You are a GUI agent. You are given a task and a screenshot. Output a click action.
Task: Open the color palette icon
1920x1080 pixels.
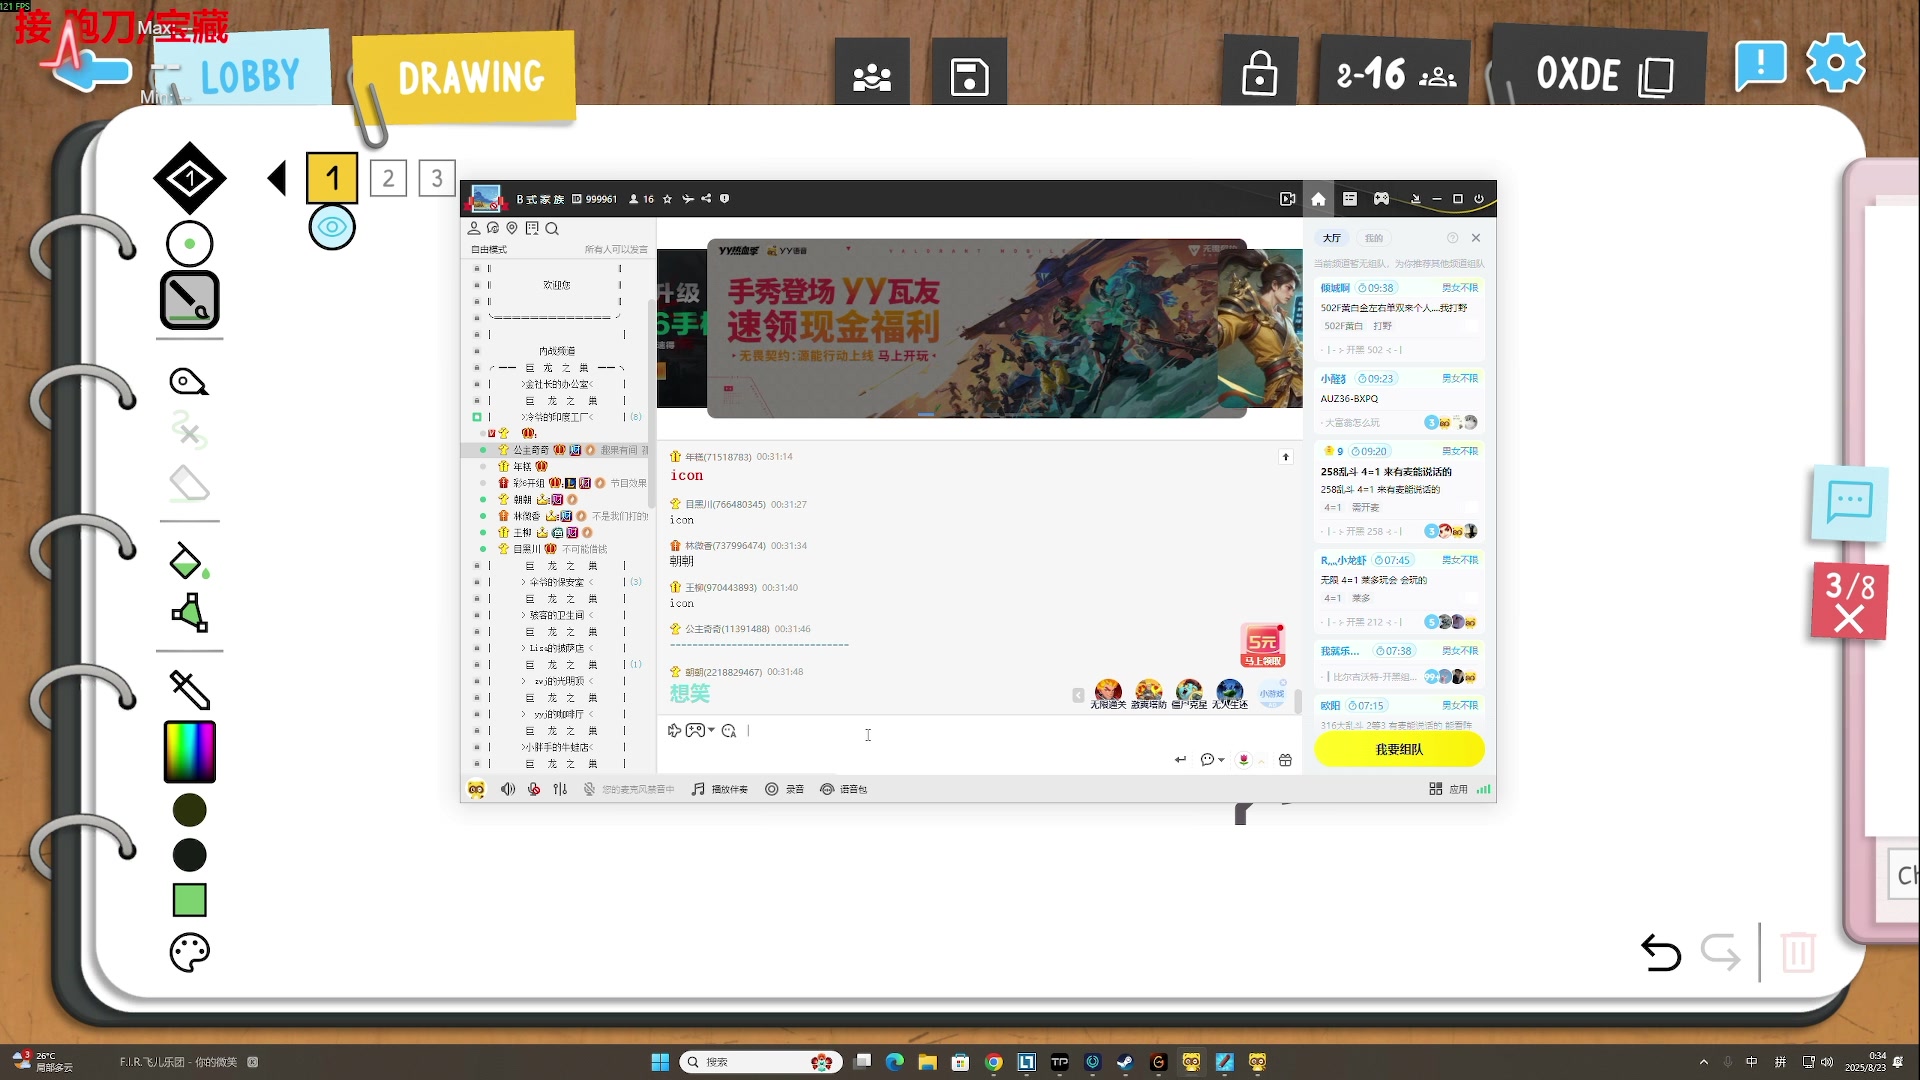coord(189,952)
